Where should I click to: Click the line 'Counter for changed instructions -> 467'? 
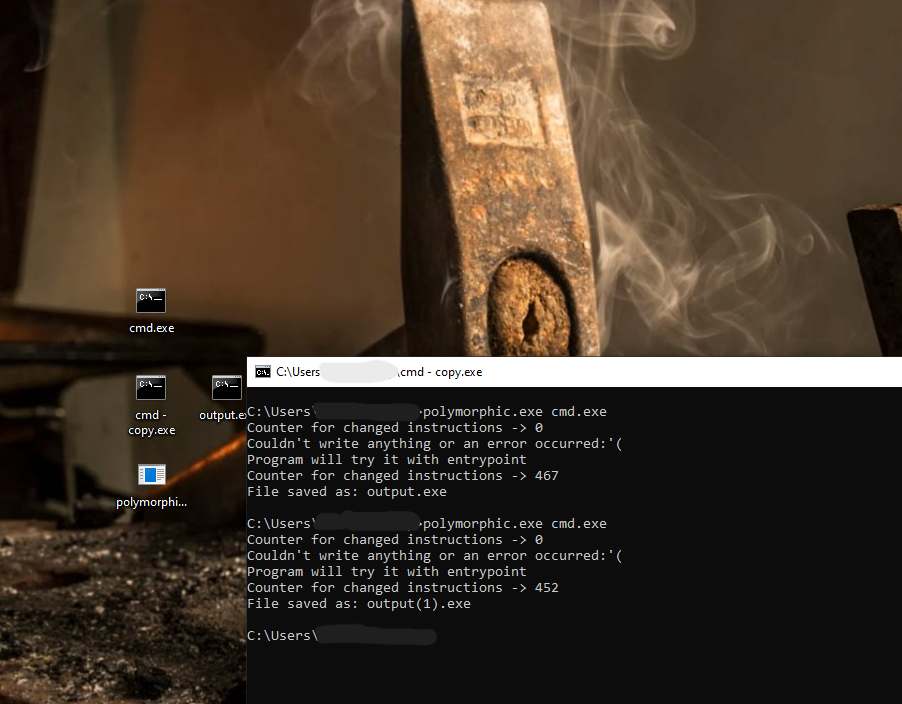[x=403, y=476]
